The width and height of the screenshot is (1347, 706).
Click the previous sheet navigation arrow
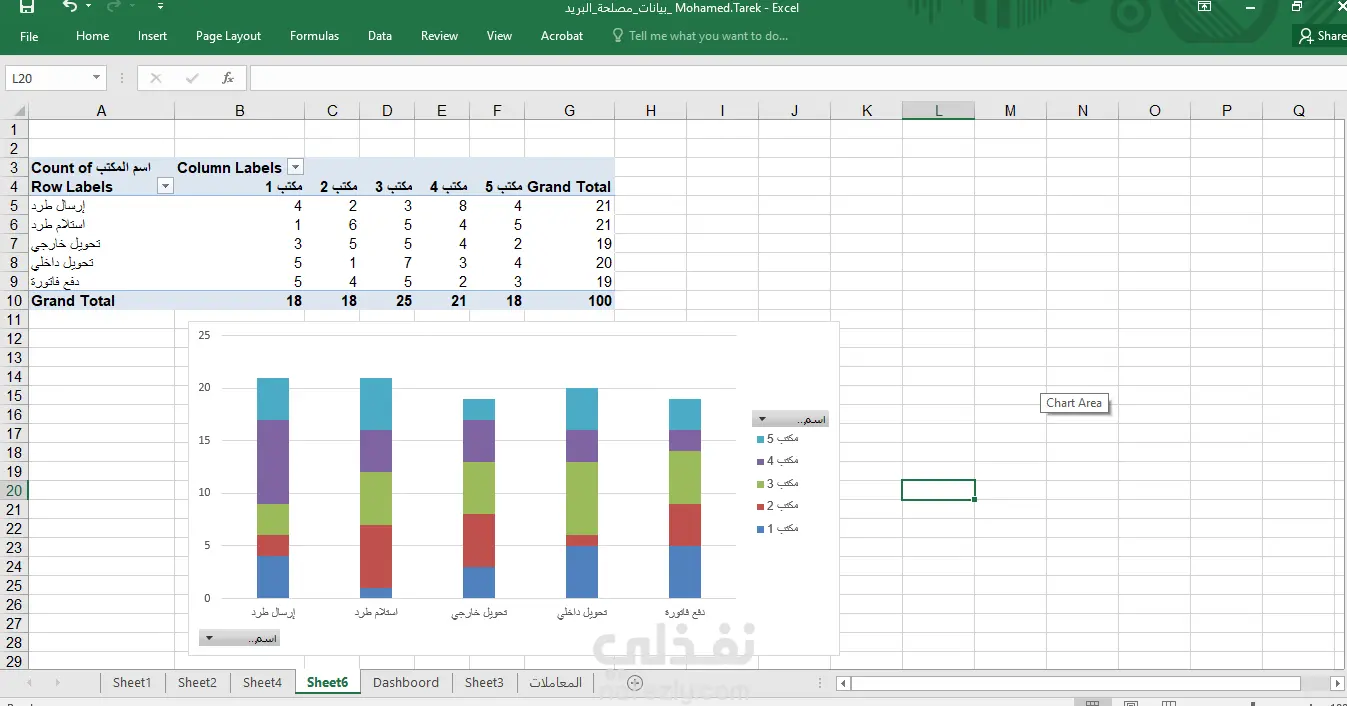tap(29, 683)
